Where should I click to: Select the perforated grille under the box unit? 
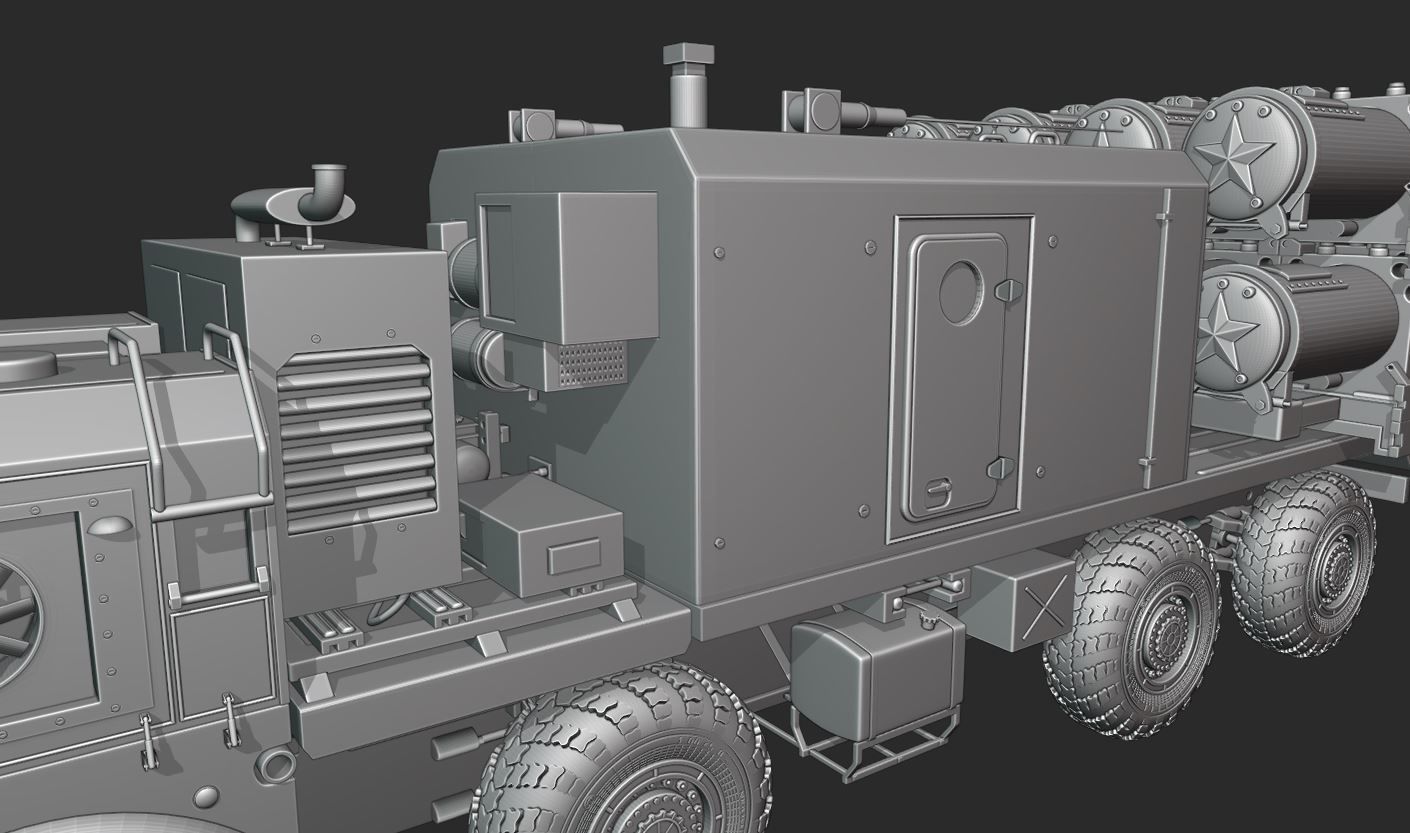tap(591, 364)
